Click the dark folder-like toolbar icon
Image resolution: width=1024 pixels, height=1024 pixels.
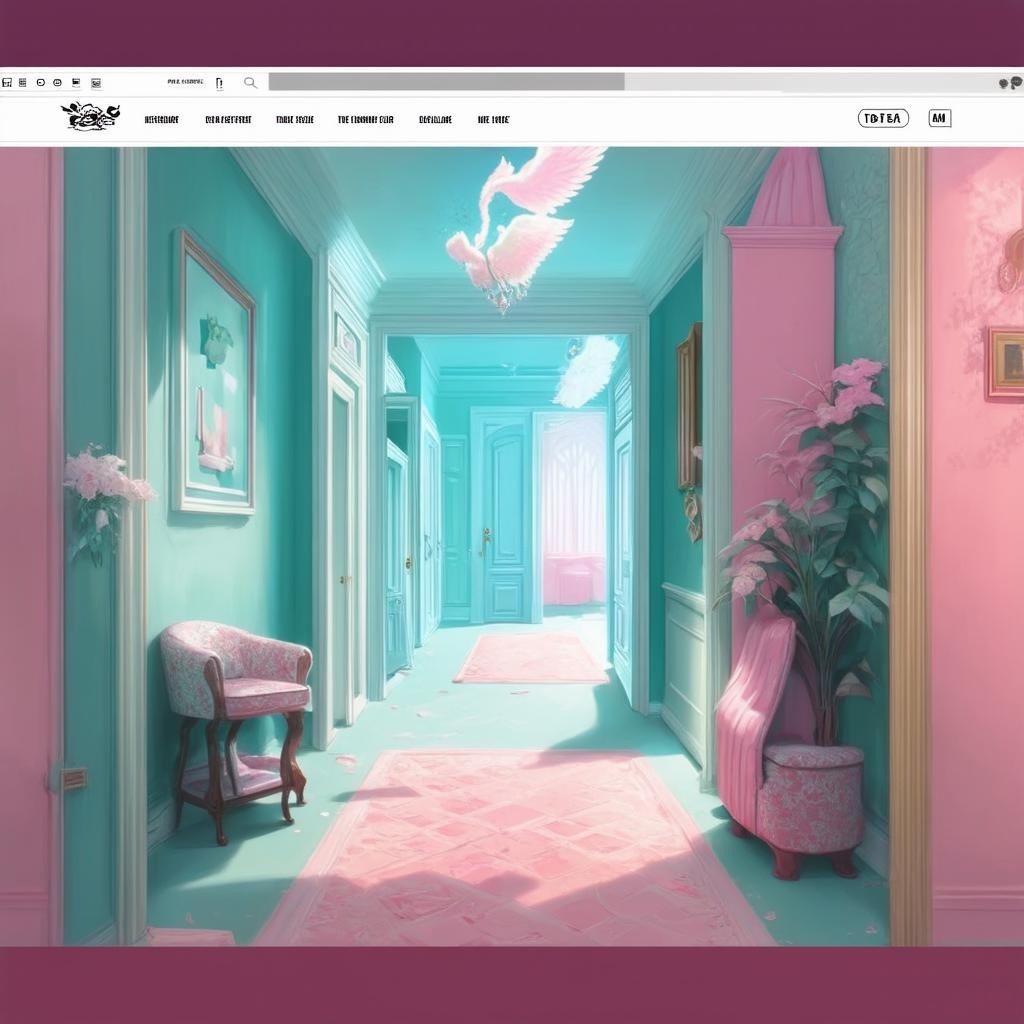click(x=76, y=82)
